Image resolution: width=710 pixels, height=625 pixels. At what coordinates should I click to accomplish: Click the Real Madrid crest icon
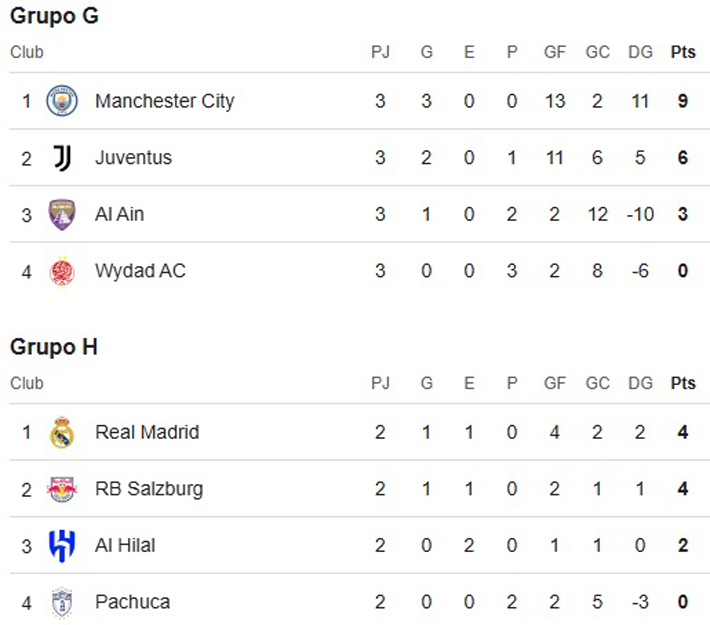pos(62,432)
